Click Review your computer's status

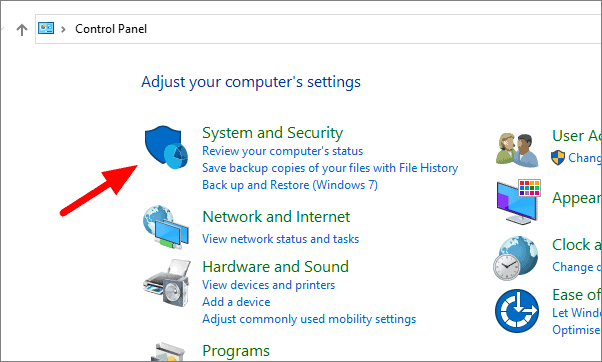click(283, 151)
